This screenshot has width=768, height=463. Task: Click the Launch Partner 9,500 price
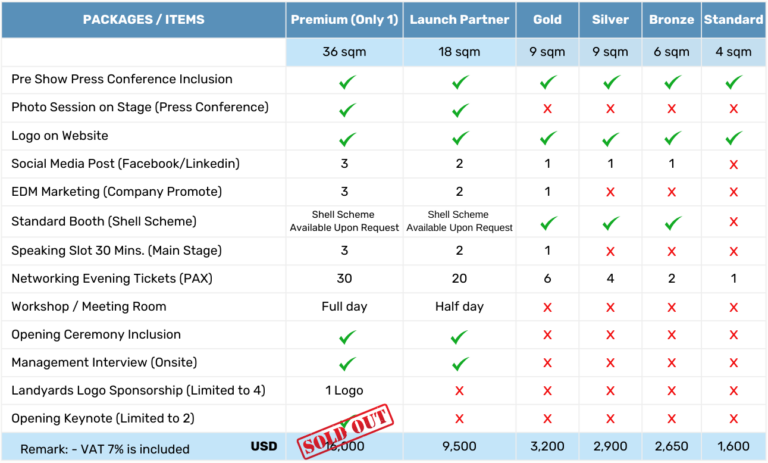[460, 448]
